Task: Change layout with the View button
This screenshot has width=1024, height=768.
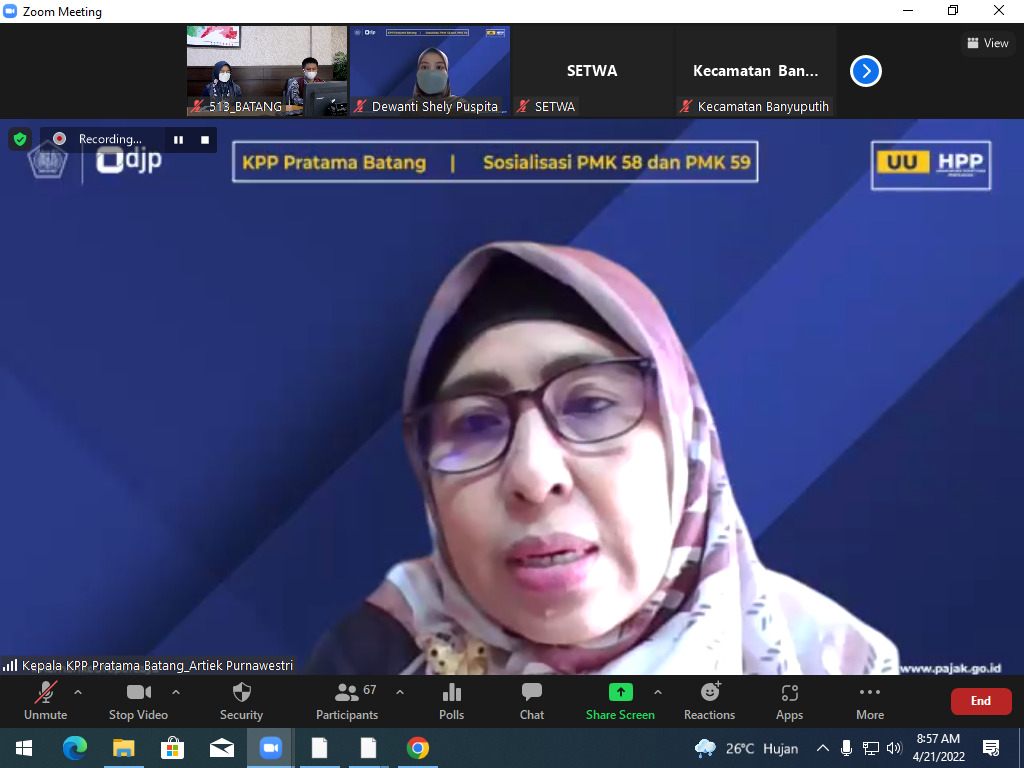Action: 988,43
